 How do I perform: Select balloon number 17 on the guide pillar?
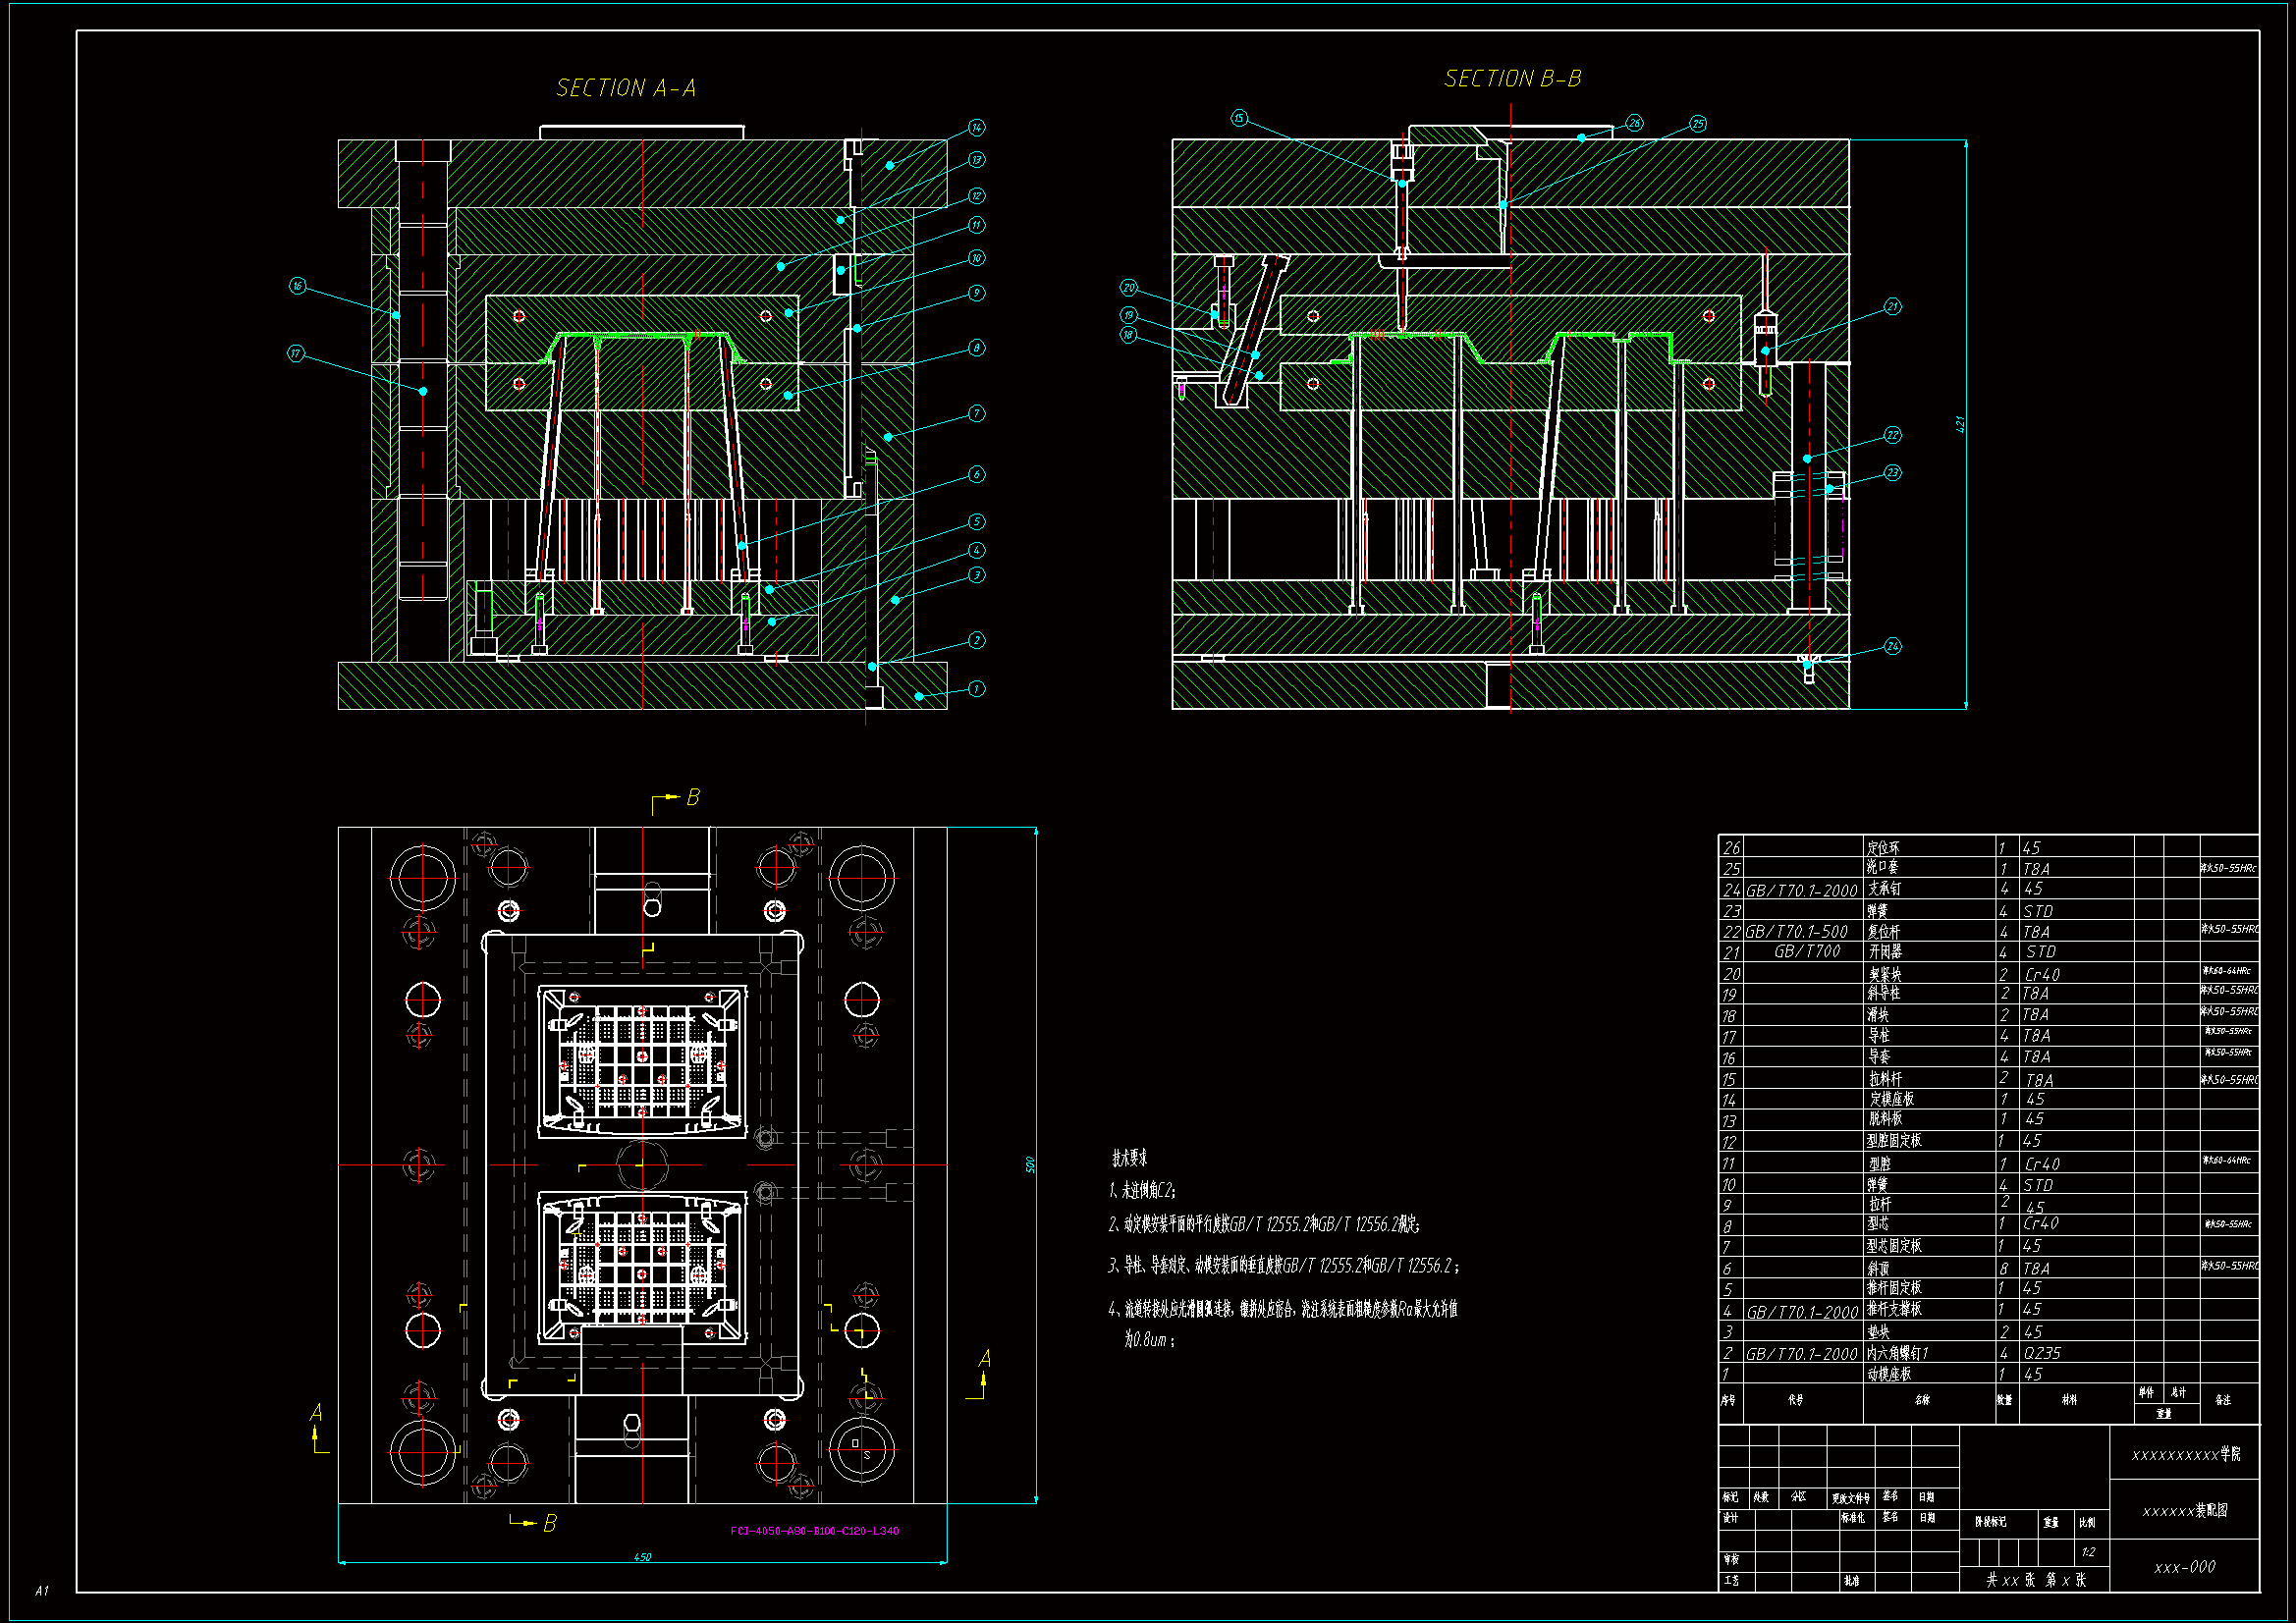296,354
